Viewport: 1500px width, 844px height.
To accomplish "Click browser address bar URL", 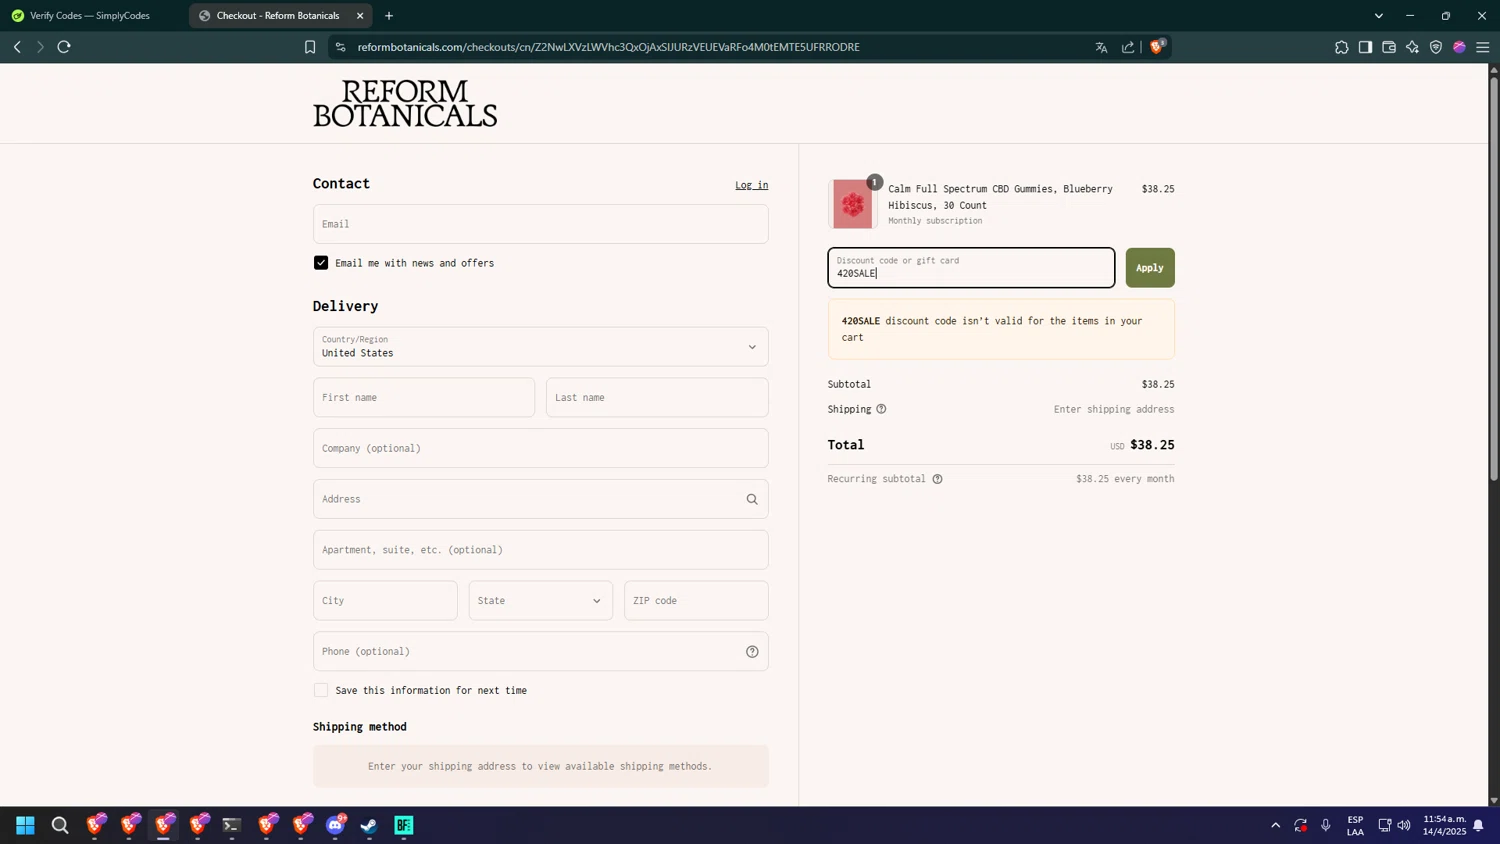I will coord(609,47).
